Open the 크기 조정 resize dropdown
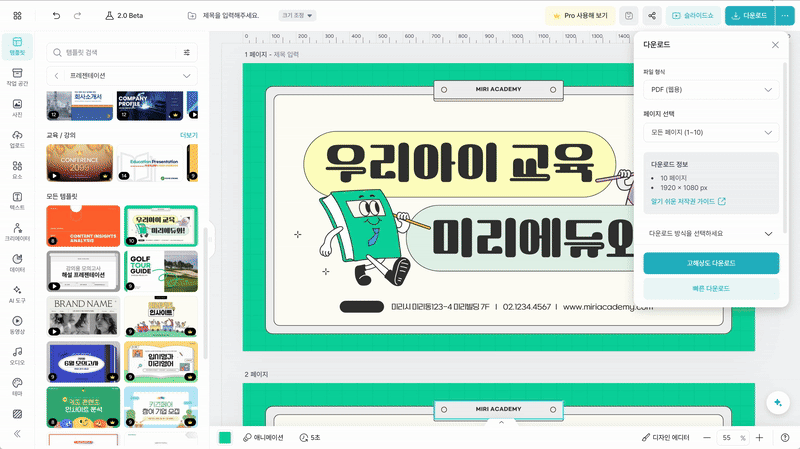This screenshot has height=449, width=800. pyautogui.click(x=297, y=16)
